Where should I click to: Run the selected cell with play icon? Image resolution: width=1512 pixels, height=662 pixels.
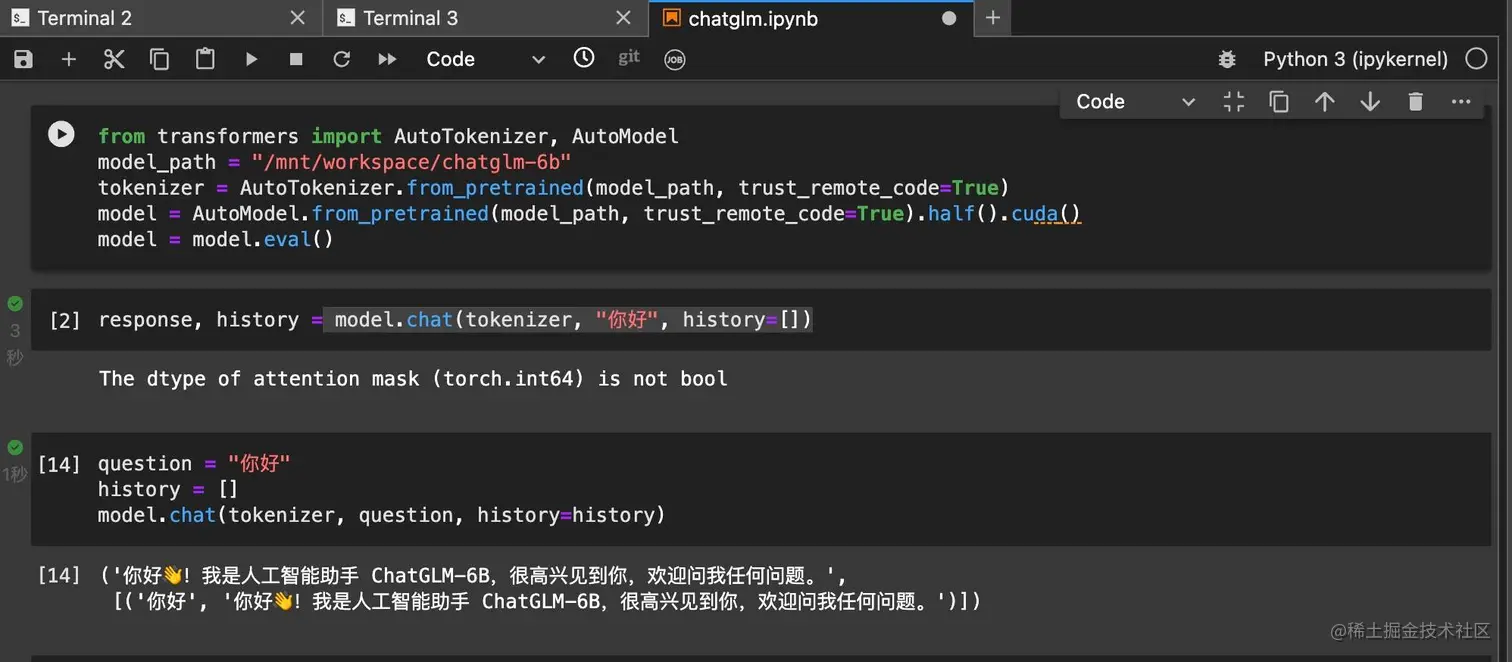coord(251,59)
